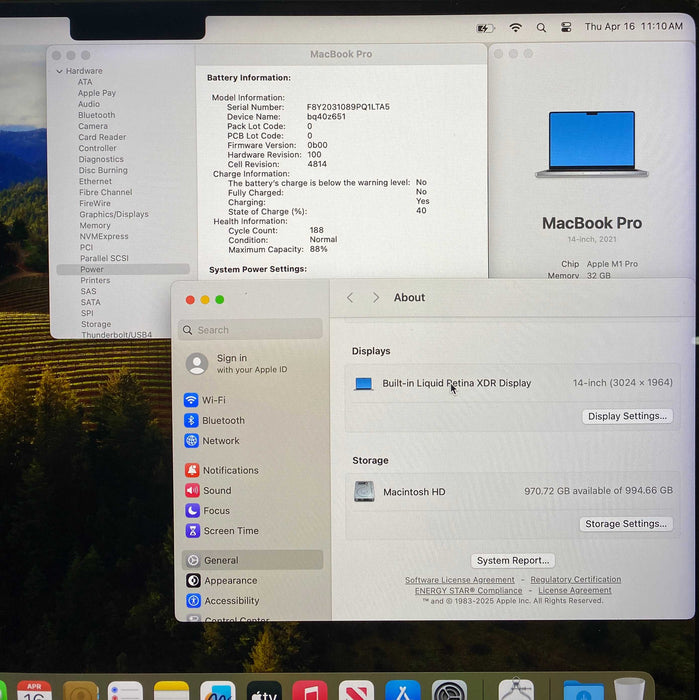
Task: Open Reminders from the Dock
Action: pos(125,690)
